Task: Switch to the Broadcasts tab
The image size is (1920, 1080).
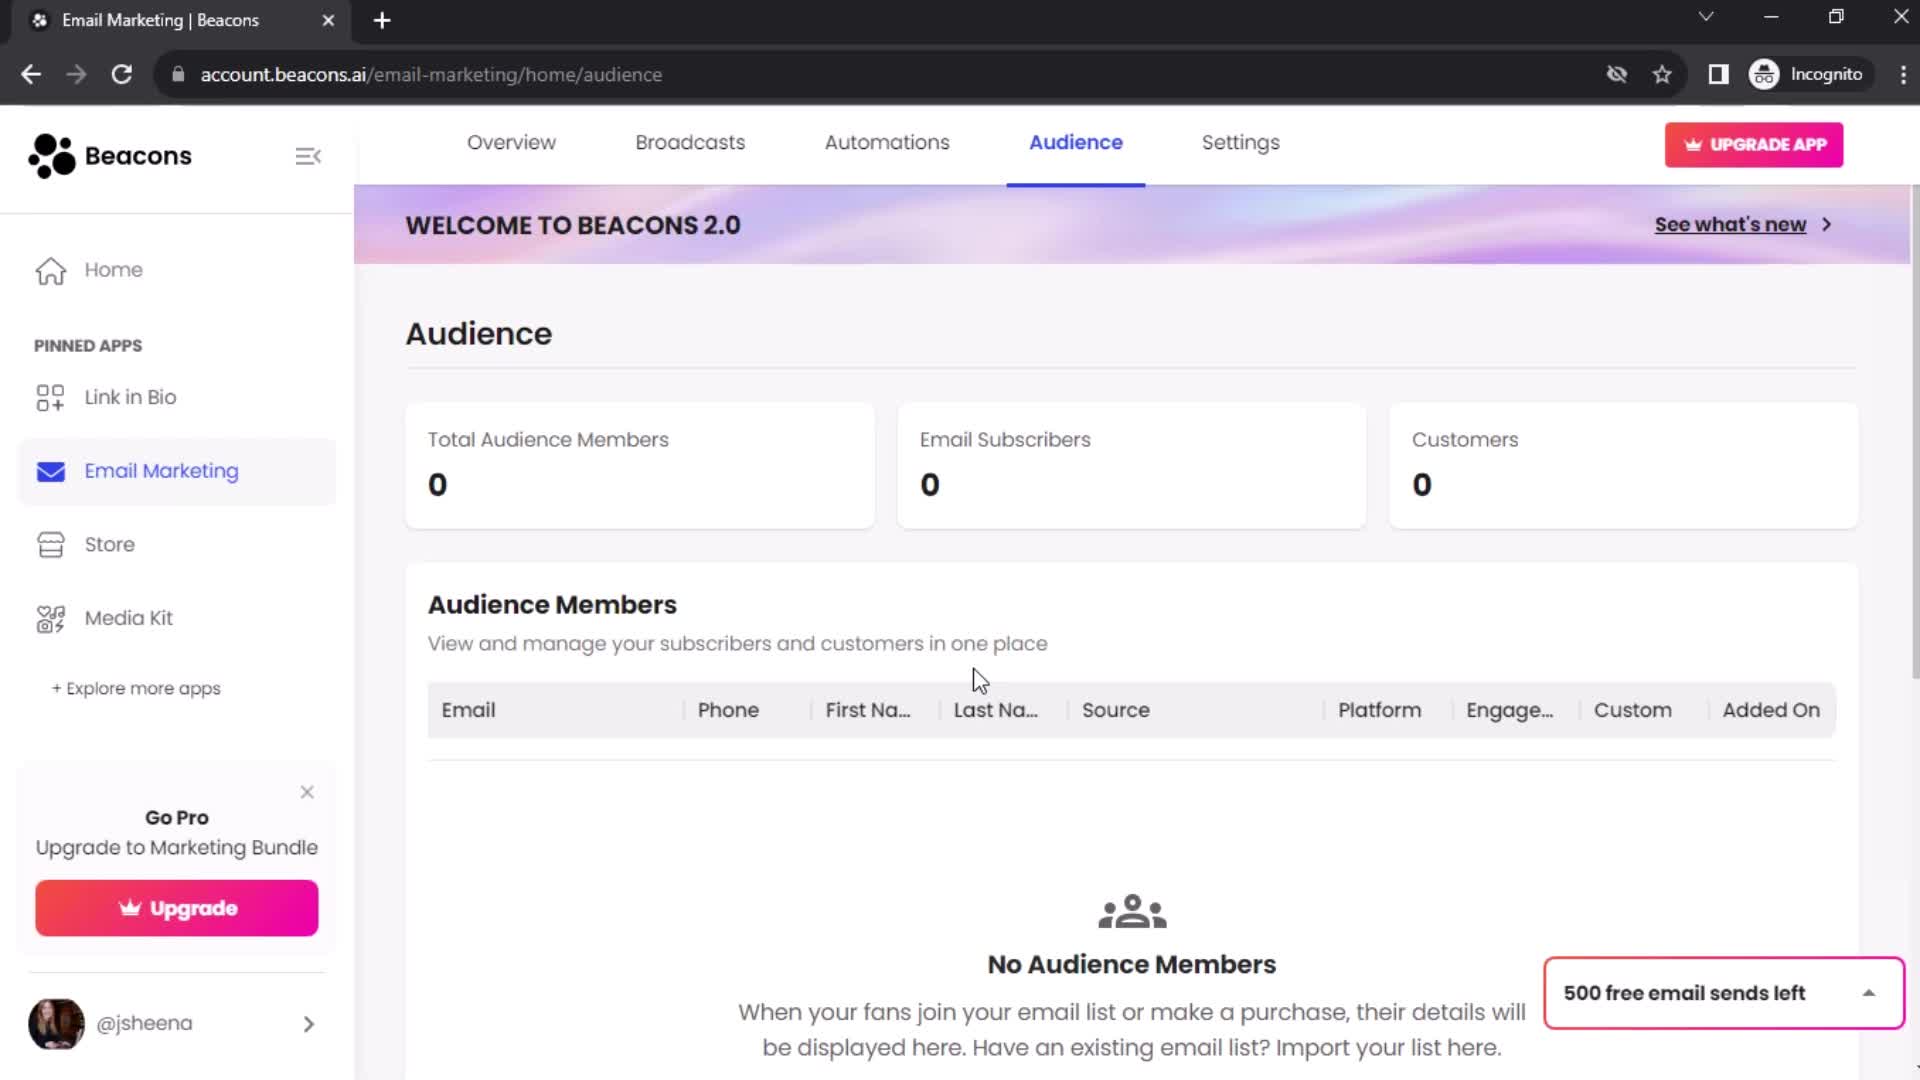Action: pos(690,142)
